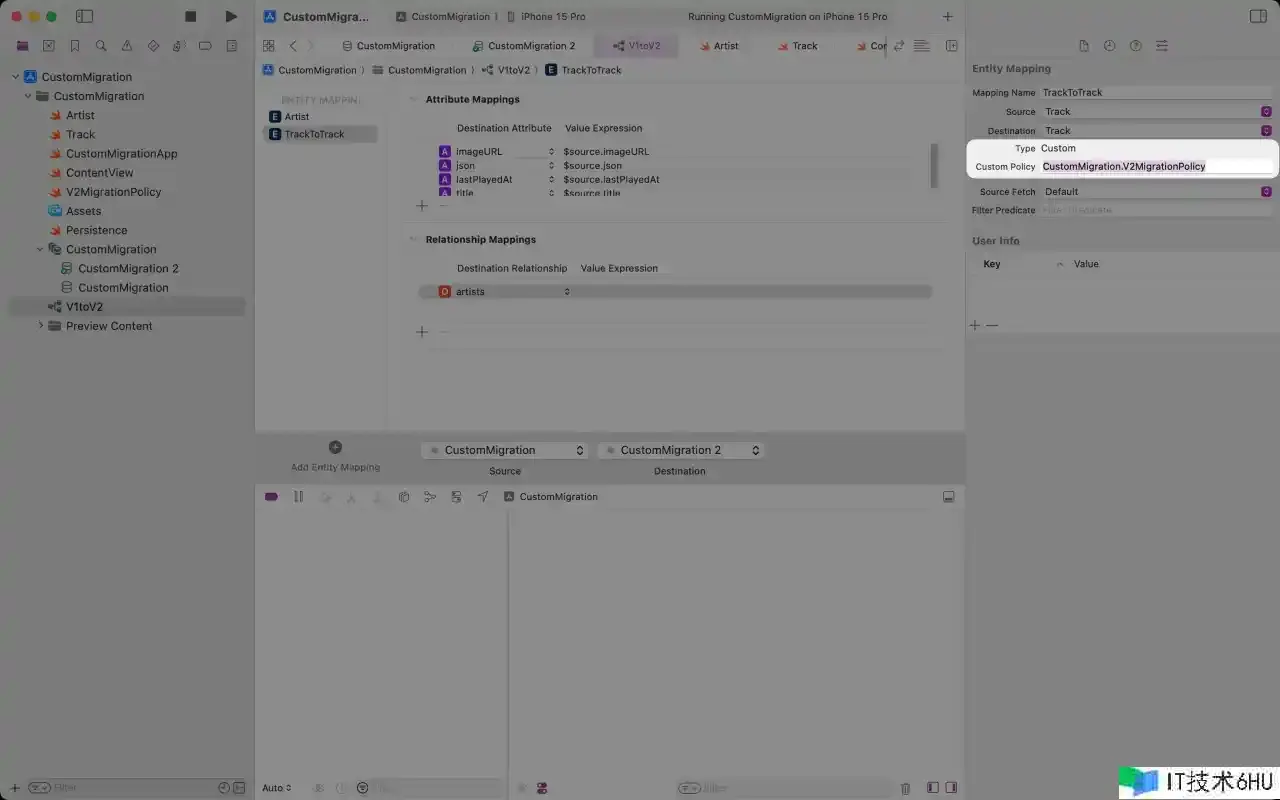This screenshot has height=800, width=1280.
Task: Switch to the Artist editor tab
Action: click(718, 46)
